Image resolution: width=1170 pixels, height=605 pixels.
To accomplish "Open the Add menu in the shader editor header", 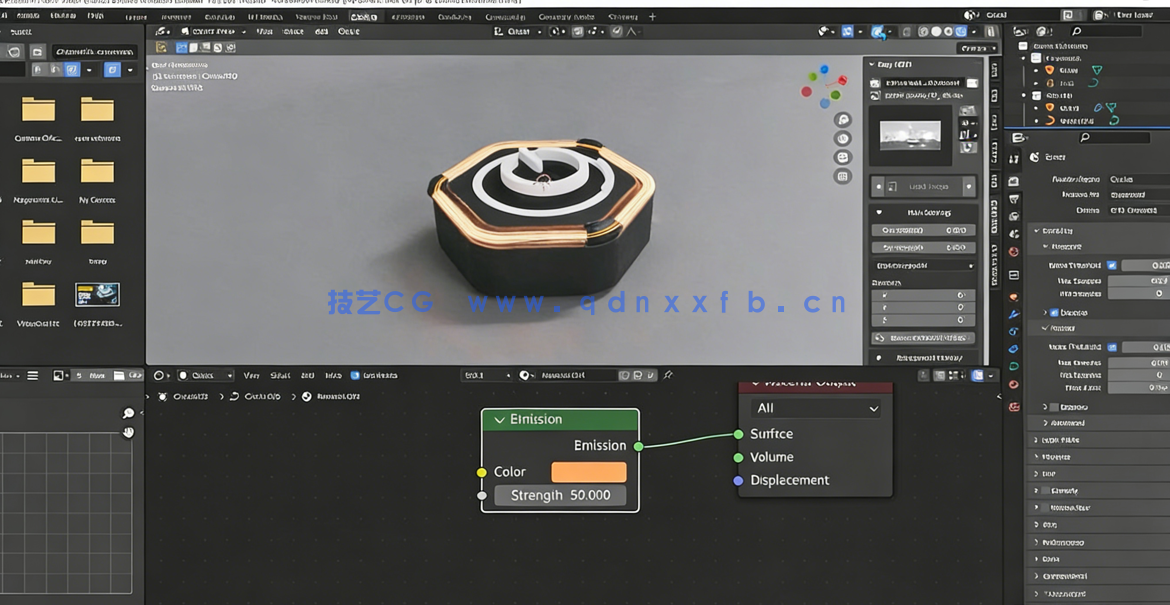I will tap(308, 375).
